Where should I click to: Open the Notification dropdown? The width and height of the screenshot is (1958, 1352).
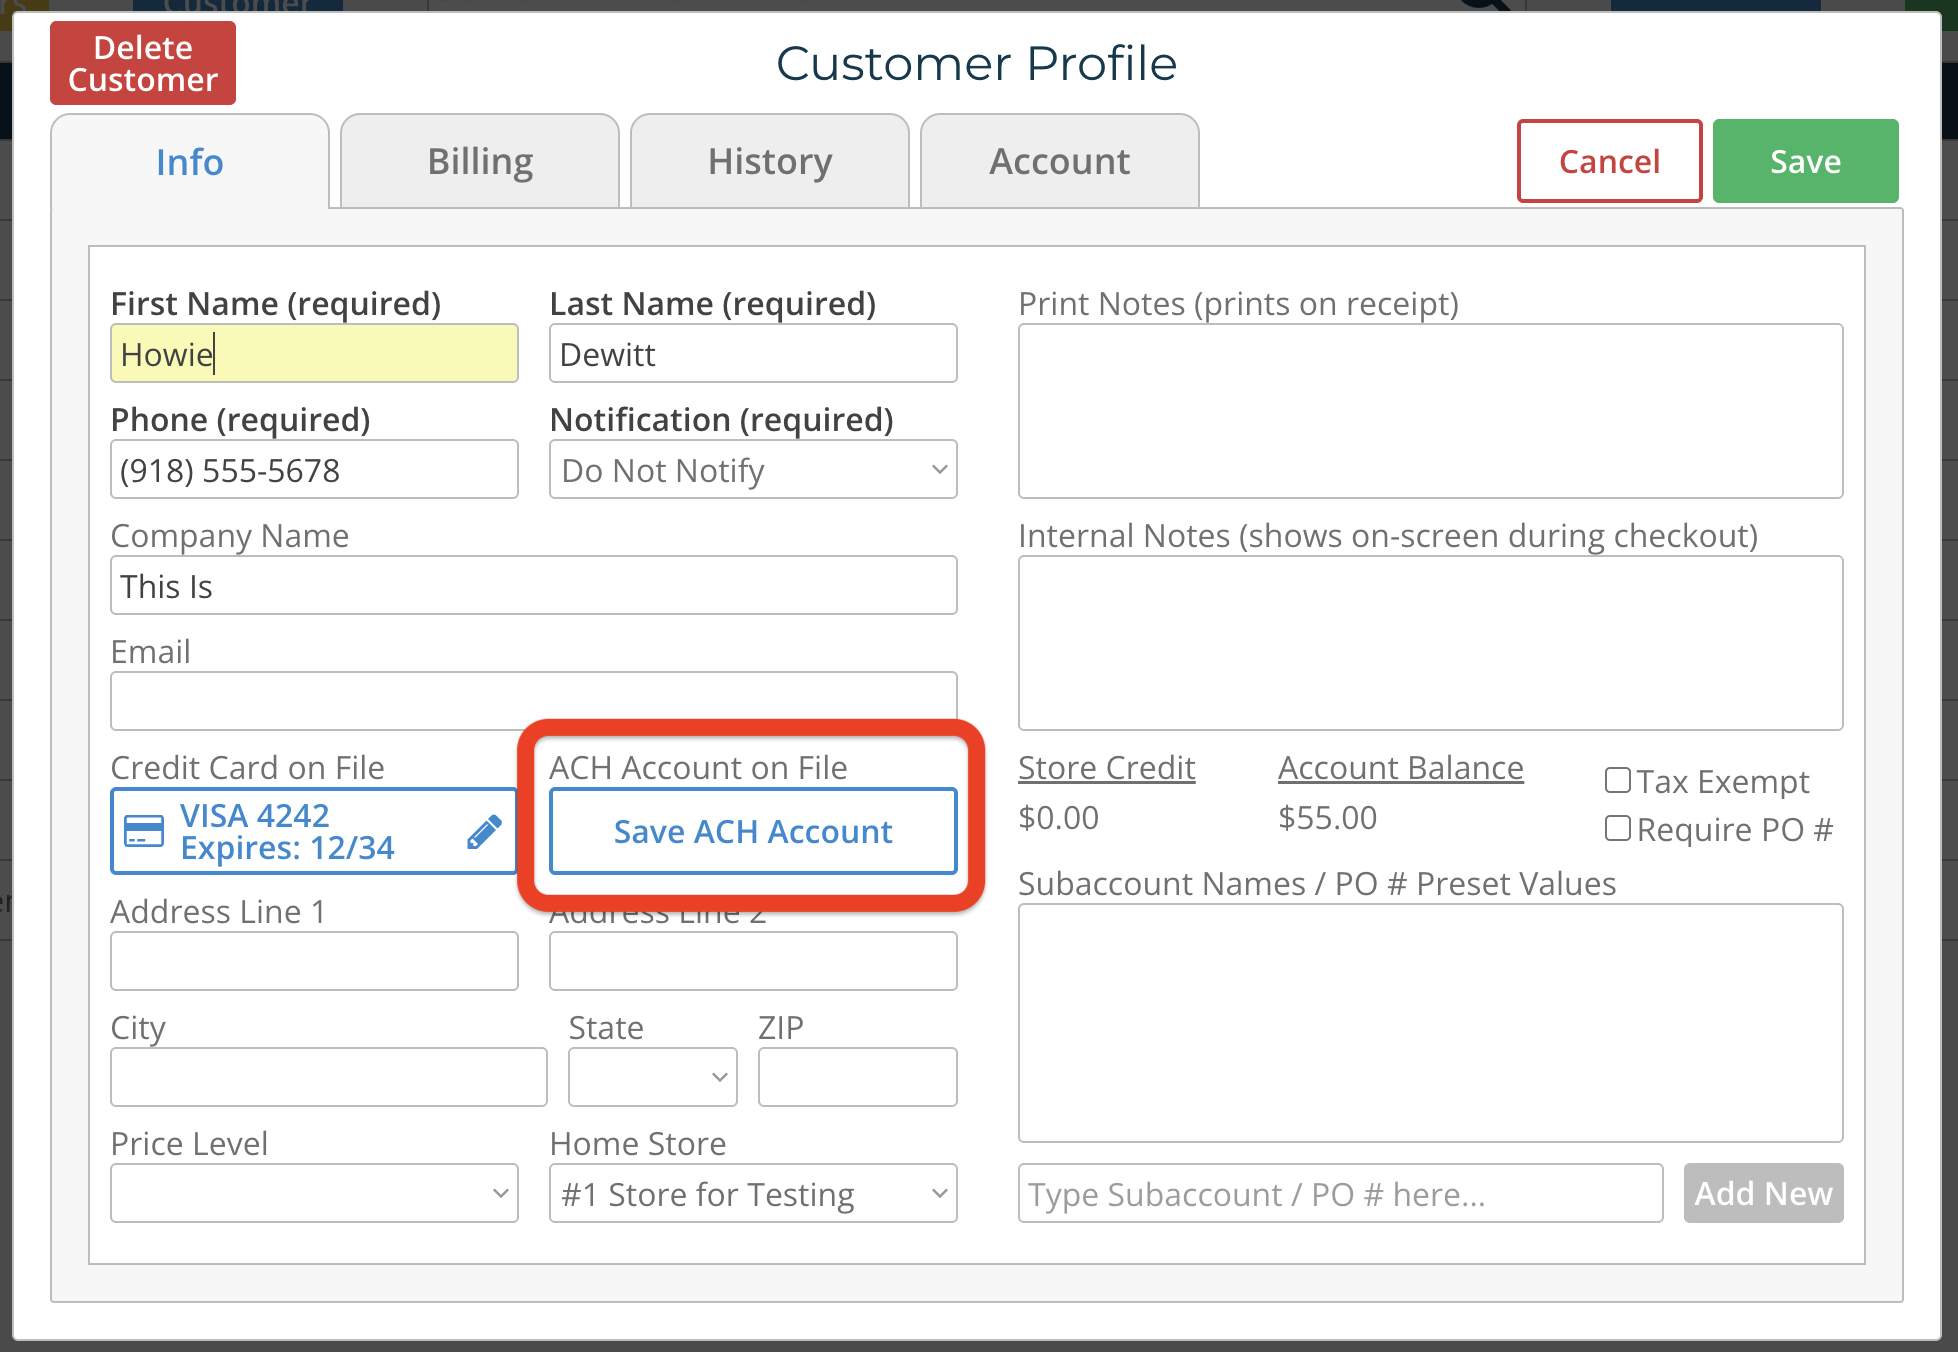[x=752, y=470]
